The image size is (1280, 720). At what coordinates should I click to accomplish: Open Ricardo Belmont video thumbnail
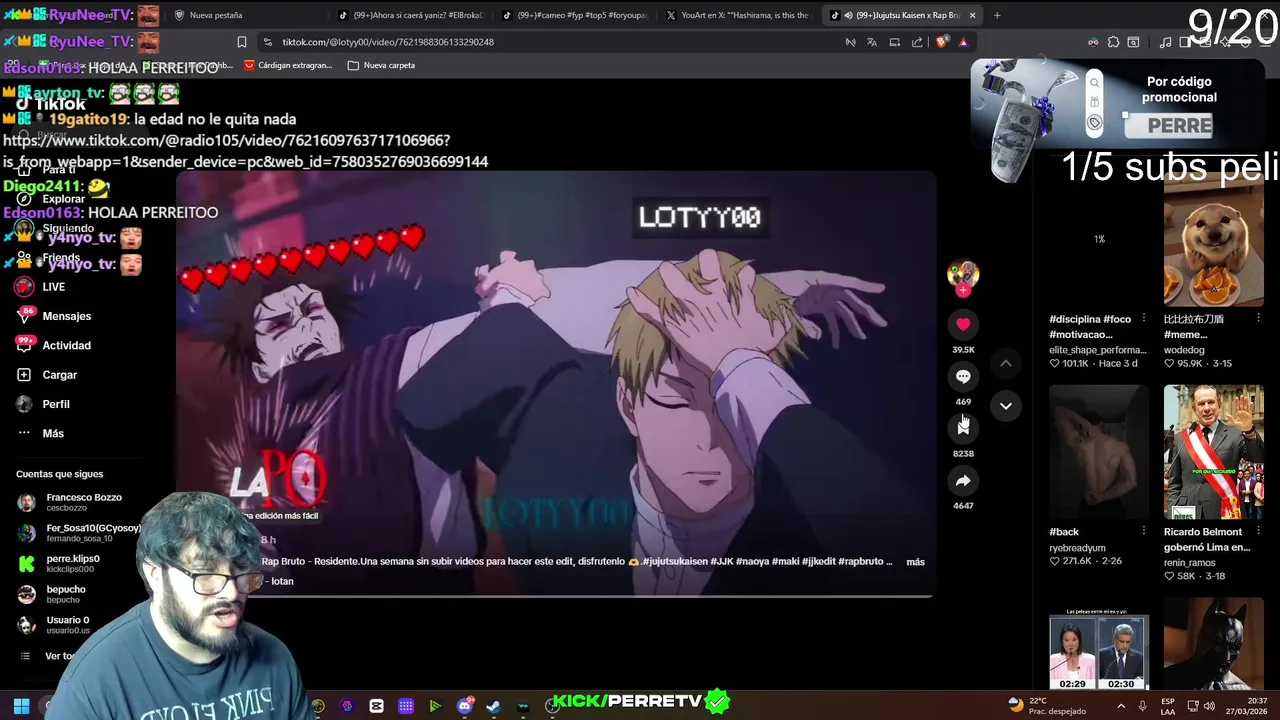click(x=1213, y=452)
